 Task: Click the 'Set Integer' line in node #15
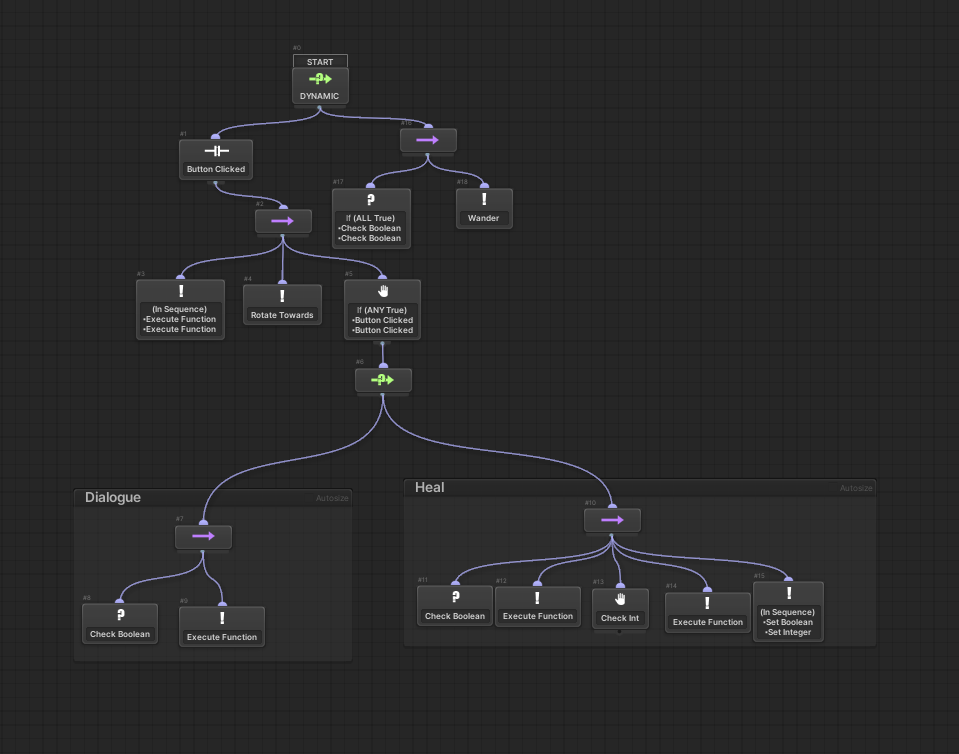click(x=788, y=632)
